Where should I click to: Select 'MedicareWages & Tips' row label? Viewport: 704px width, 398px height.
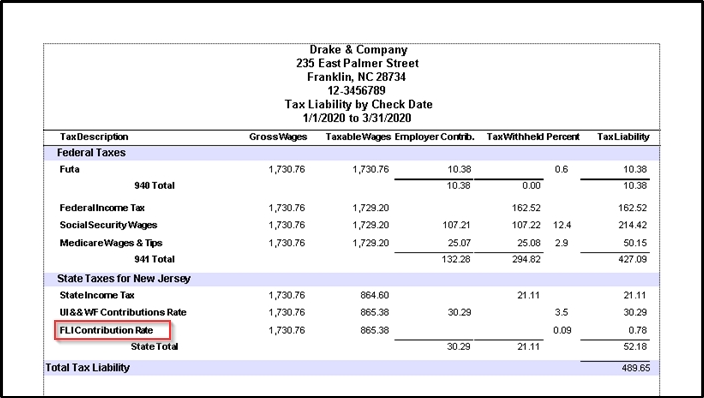(111, 243)
